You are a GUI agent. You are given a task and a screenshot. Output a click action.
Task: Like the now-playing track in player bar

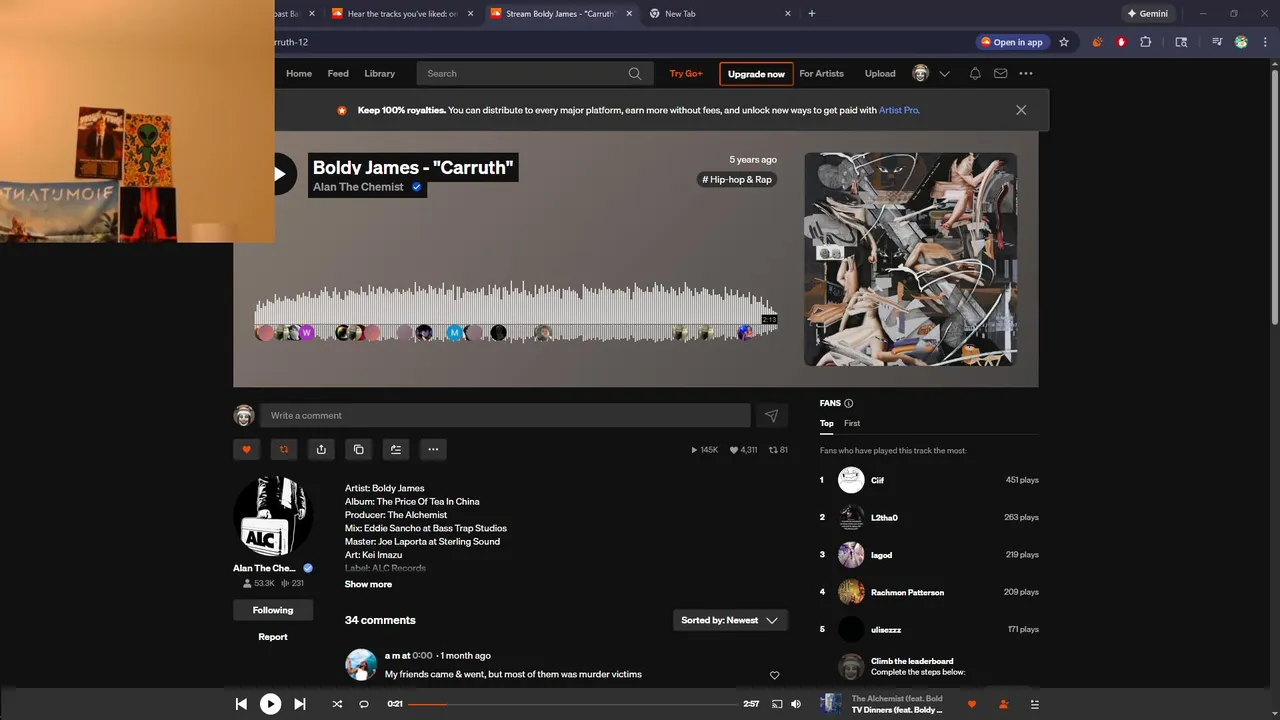pos(971,704)
